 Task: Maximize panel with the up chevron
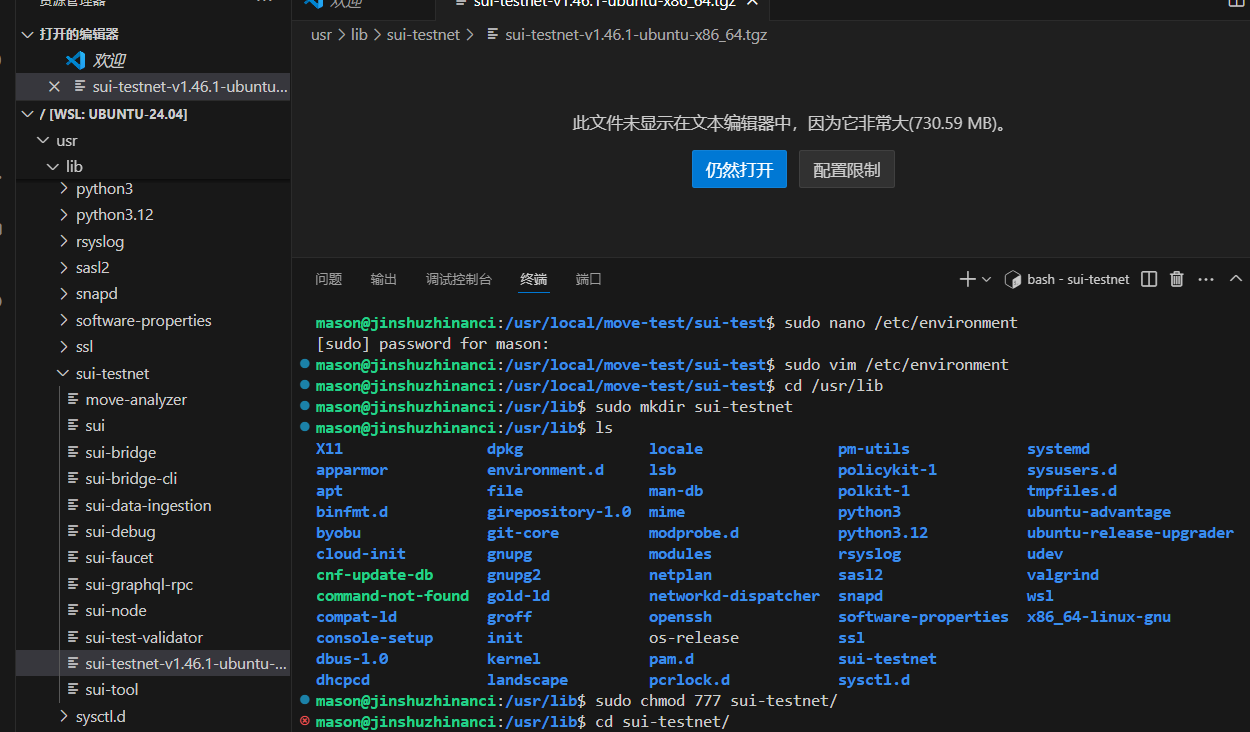(1235, 279)
